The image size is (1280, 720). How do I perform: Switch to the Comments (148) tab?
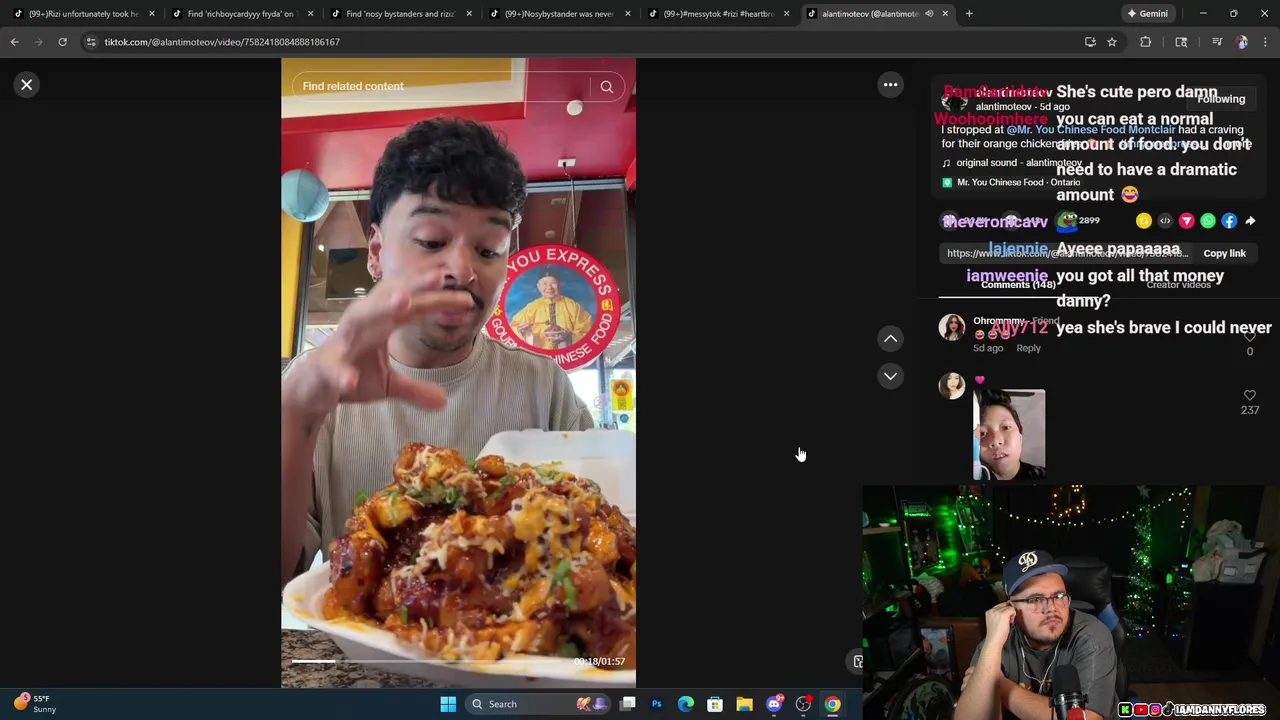[1018, 285]
